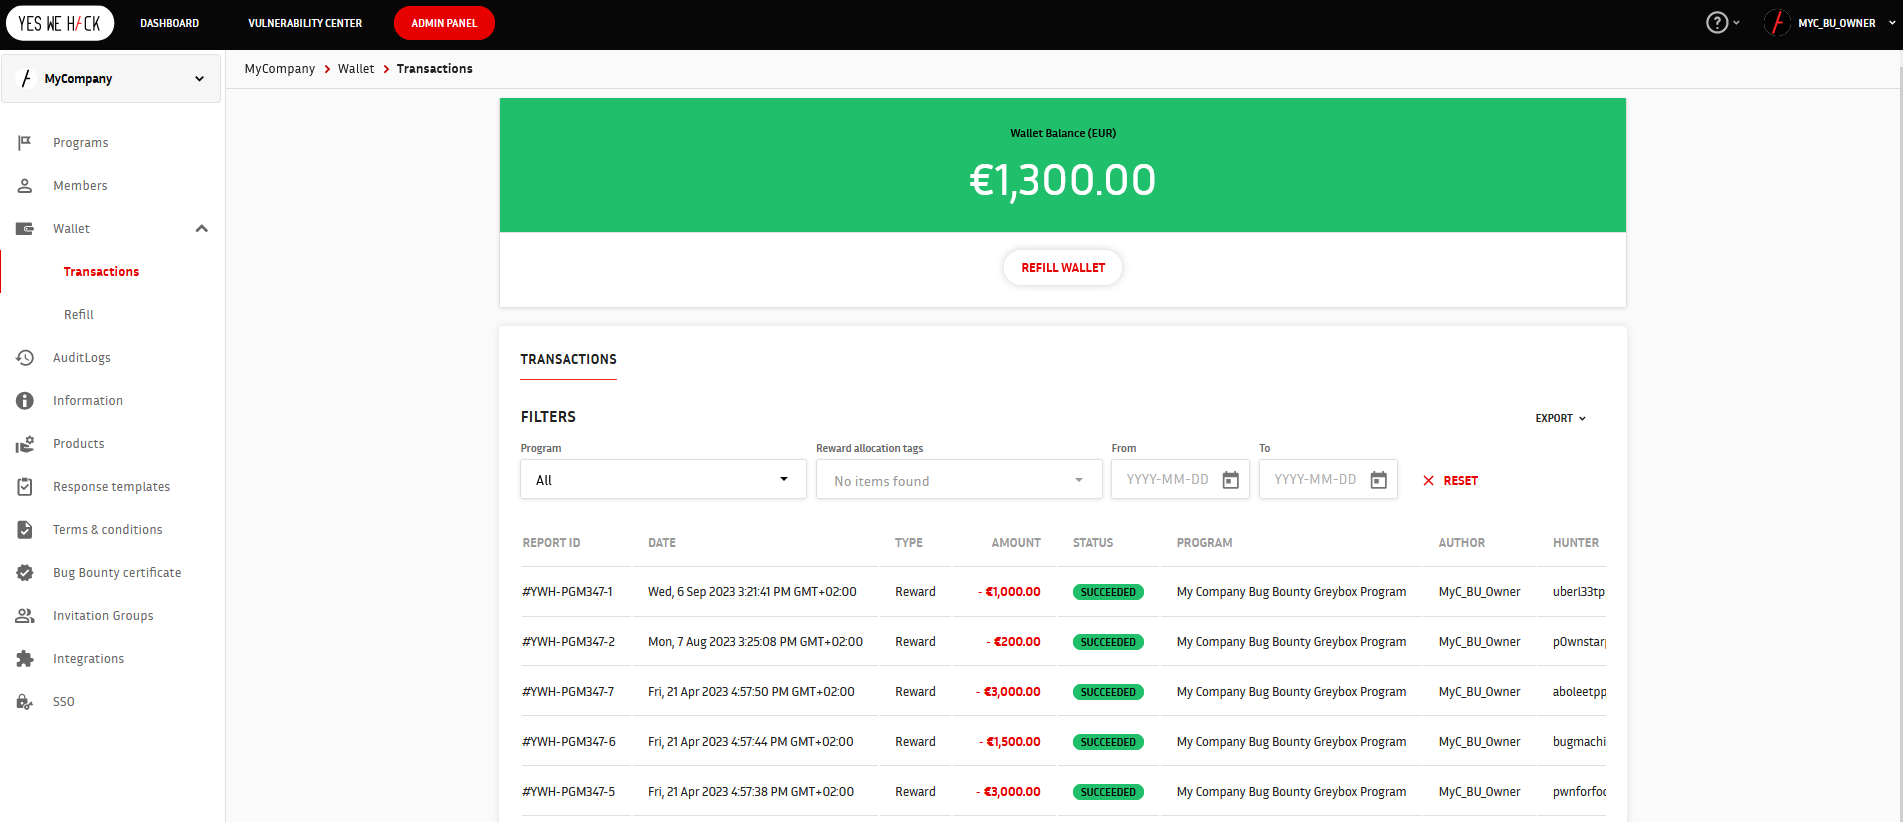Click the Bug Bounty certificate badge icon

pyautogui.click(x=25, y=573)
